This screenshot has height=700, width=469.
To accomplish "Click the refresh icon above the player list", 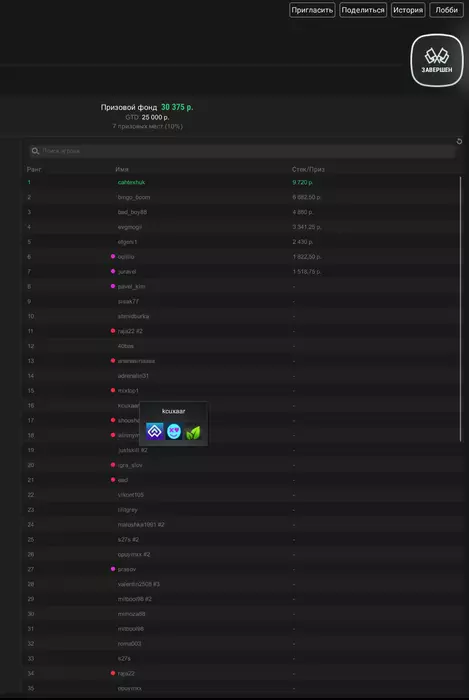I will coord(459,142).
